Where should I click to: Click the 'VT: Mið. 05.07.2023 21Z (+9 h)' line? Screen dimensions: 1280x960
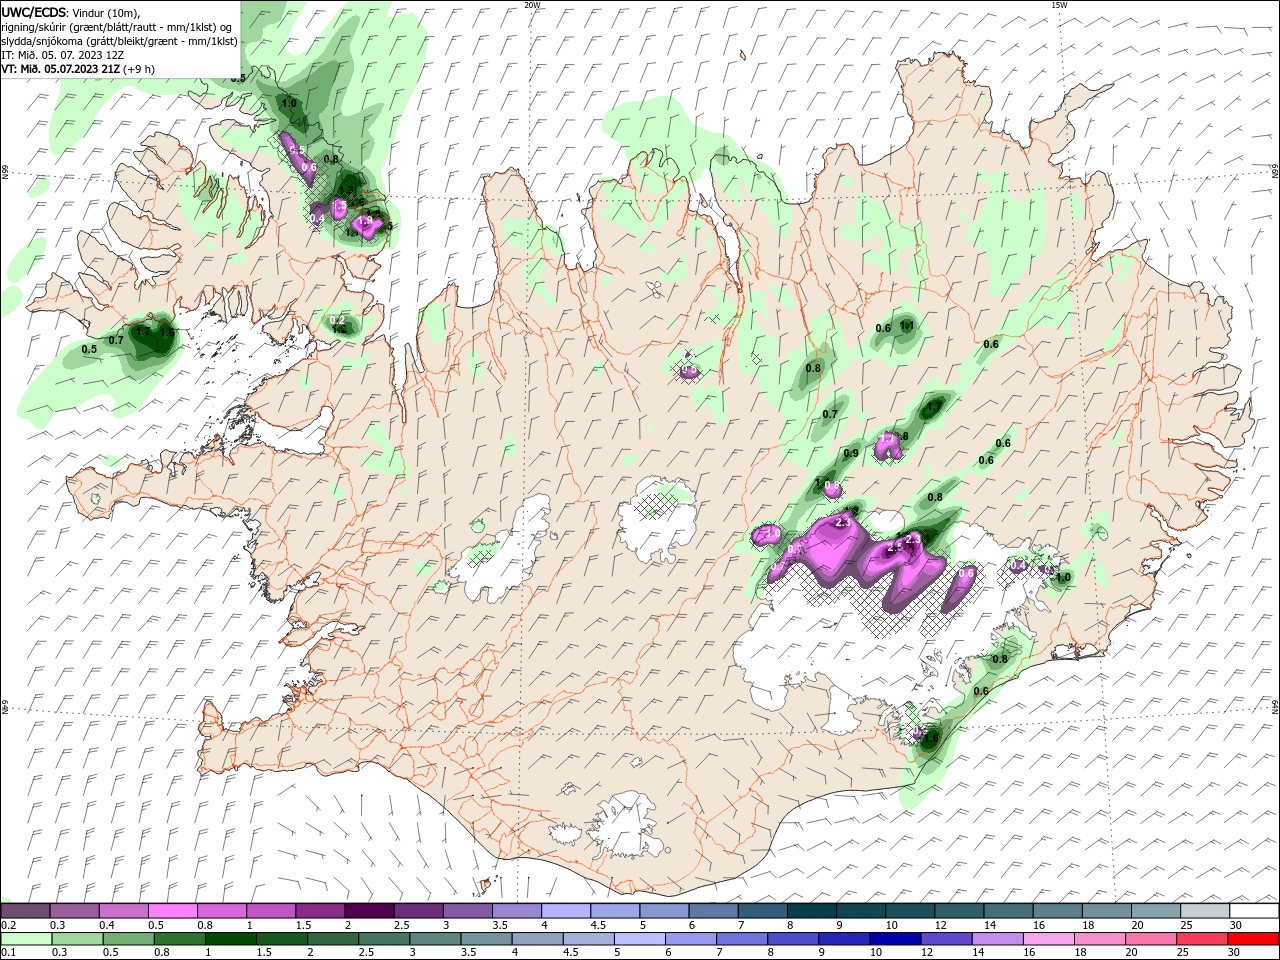coord(78,69)
